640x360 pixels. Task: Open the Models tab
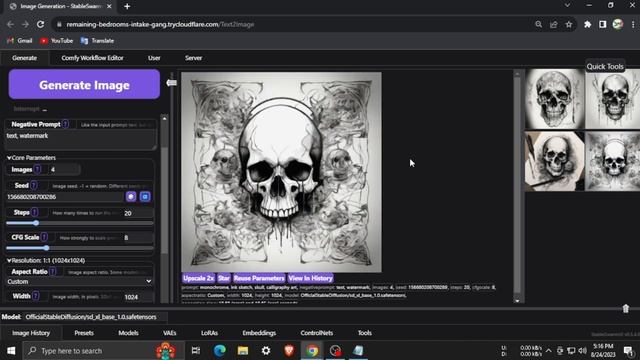pyautogui.click(x=128, y=333)
